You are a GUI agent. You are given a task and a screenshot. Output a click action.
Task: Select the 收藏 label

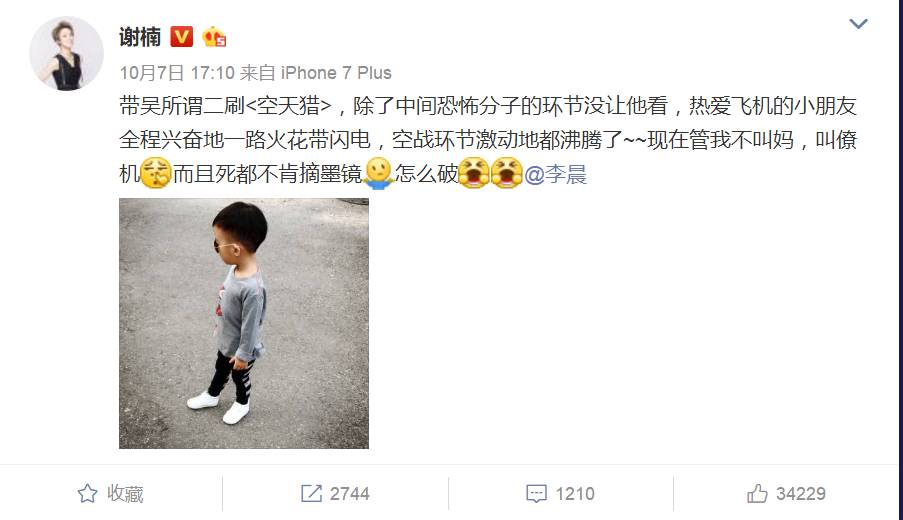pyautogui.click(x=125, y=494)
